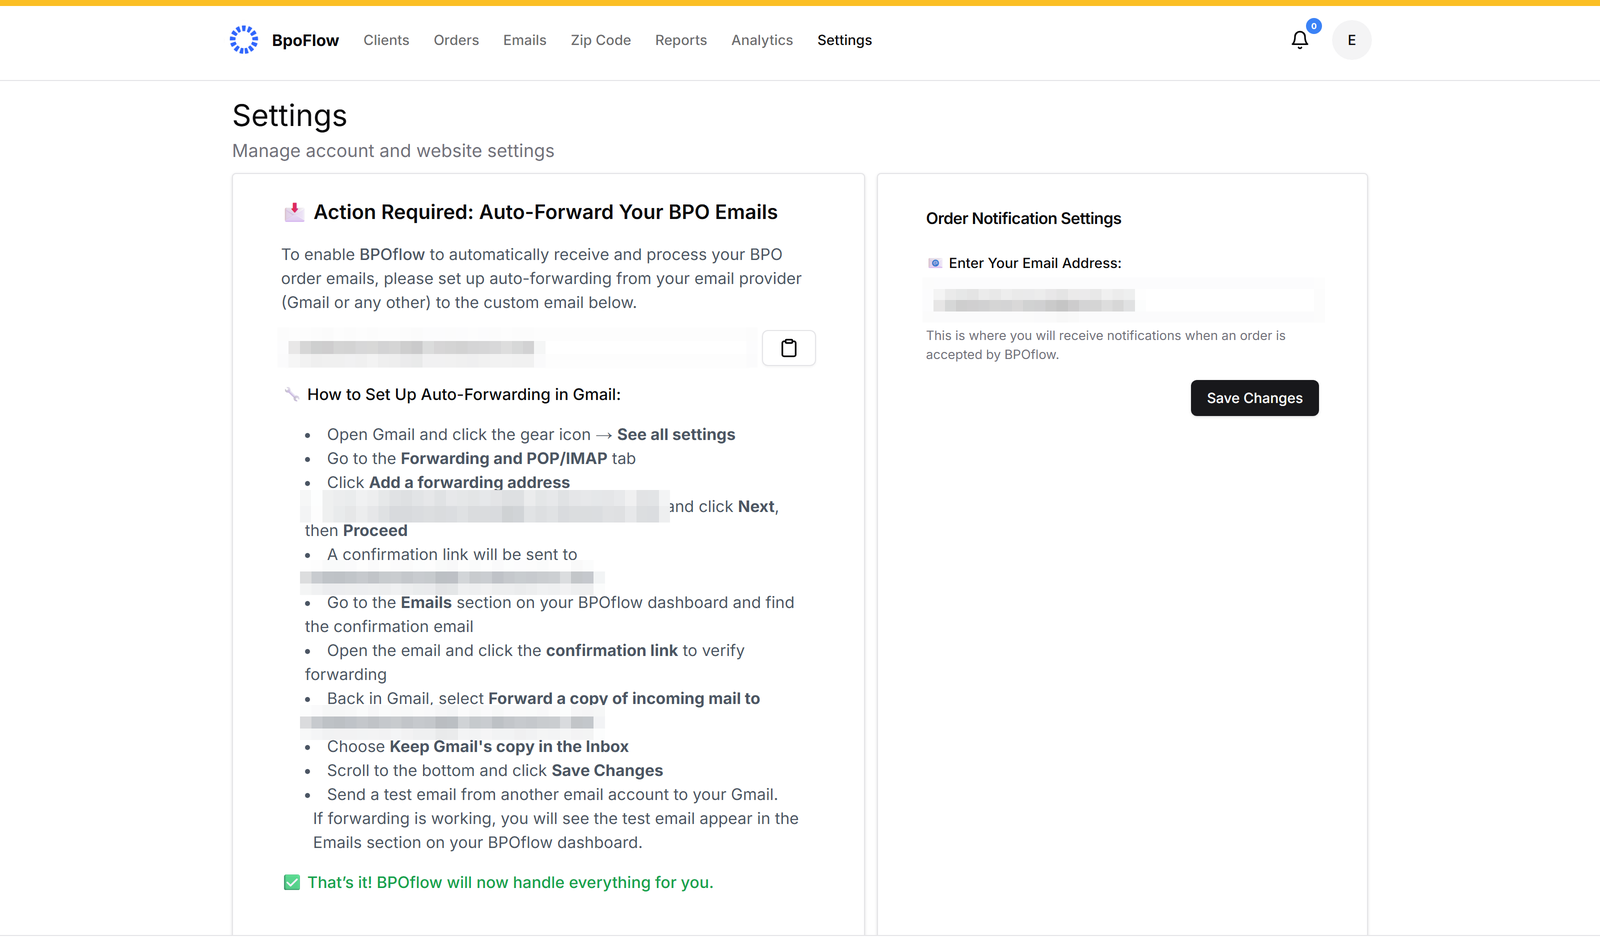Focus the notification email address field

(x=1124, y=300)
